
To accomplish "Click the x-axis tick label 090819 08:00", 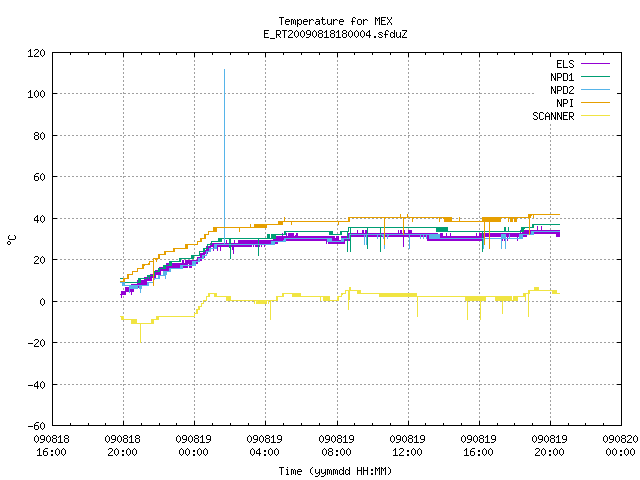I will (x=336, y=446).
